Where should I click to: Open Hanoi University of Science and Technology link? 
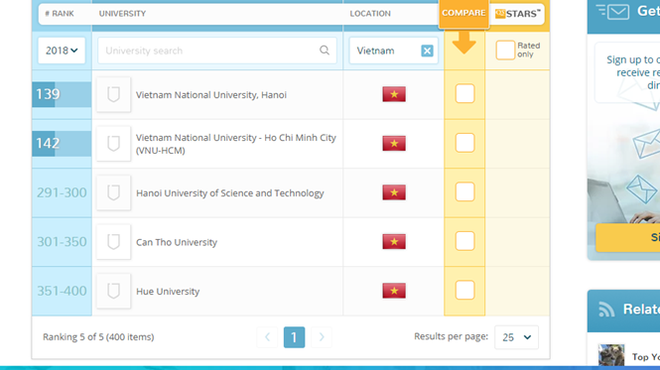[230, 193]
